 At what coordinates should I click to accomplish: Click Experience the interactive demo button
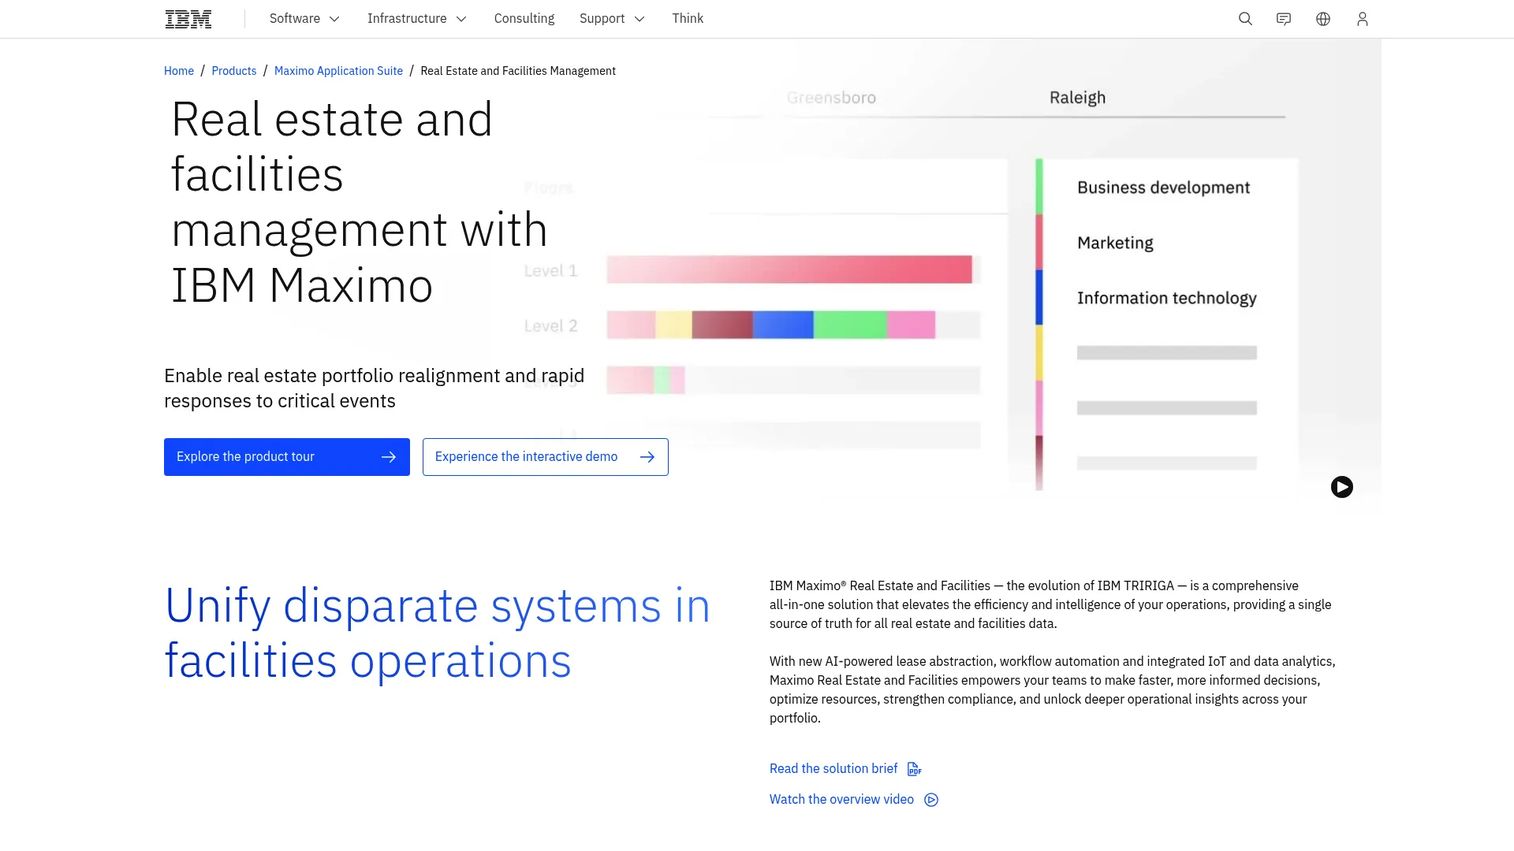click(545, 457)
